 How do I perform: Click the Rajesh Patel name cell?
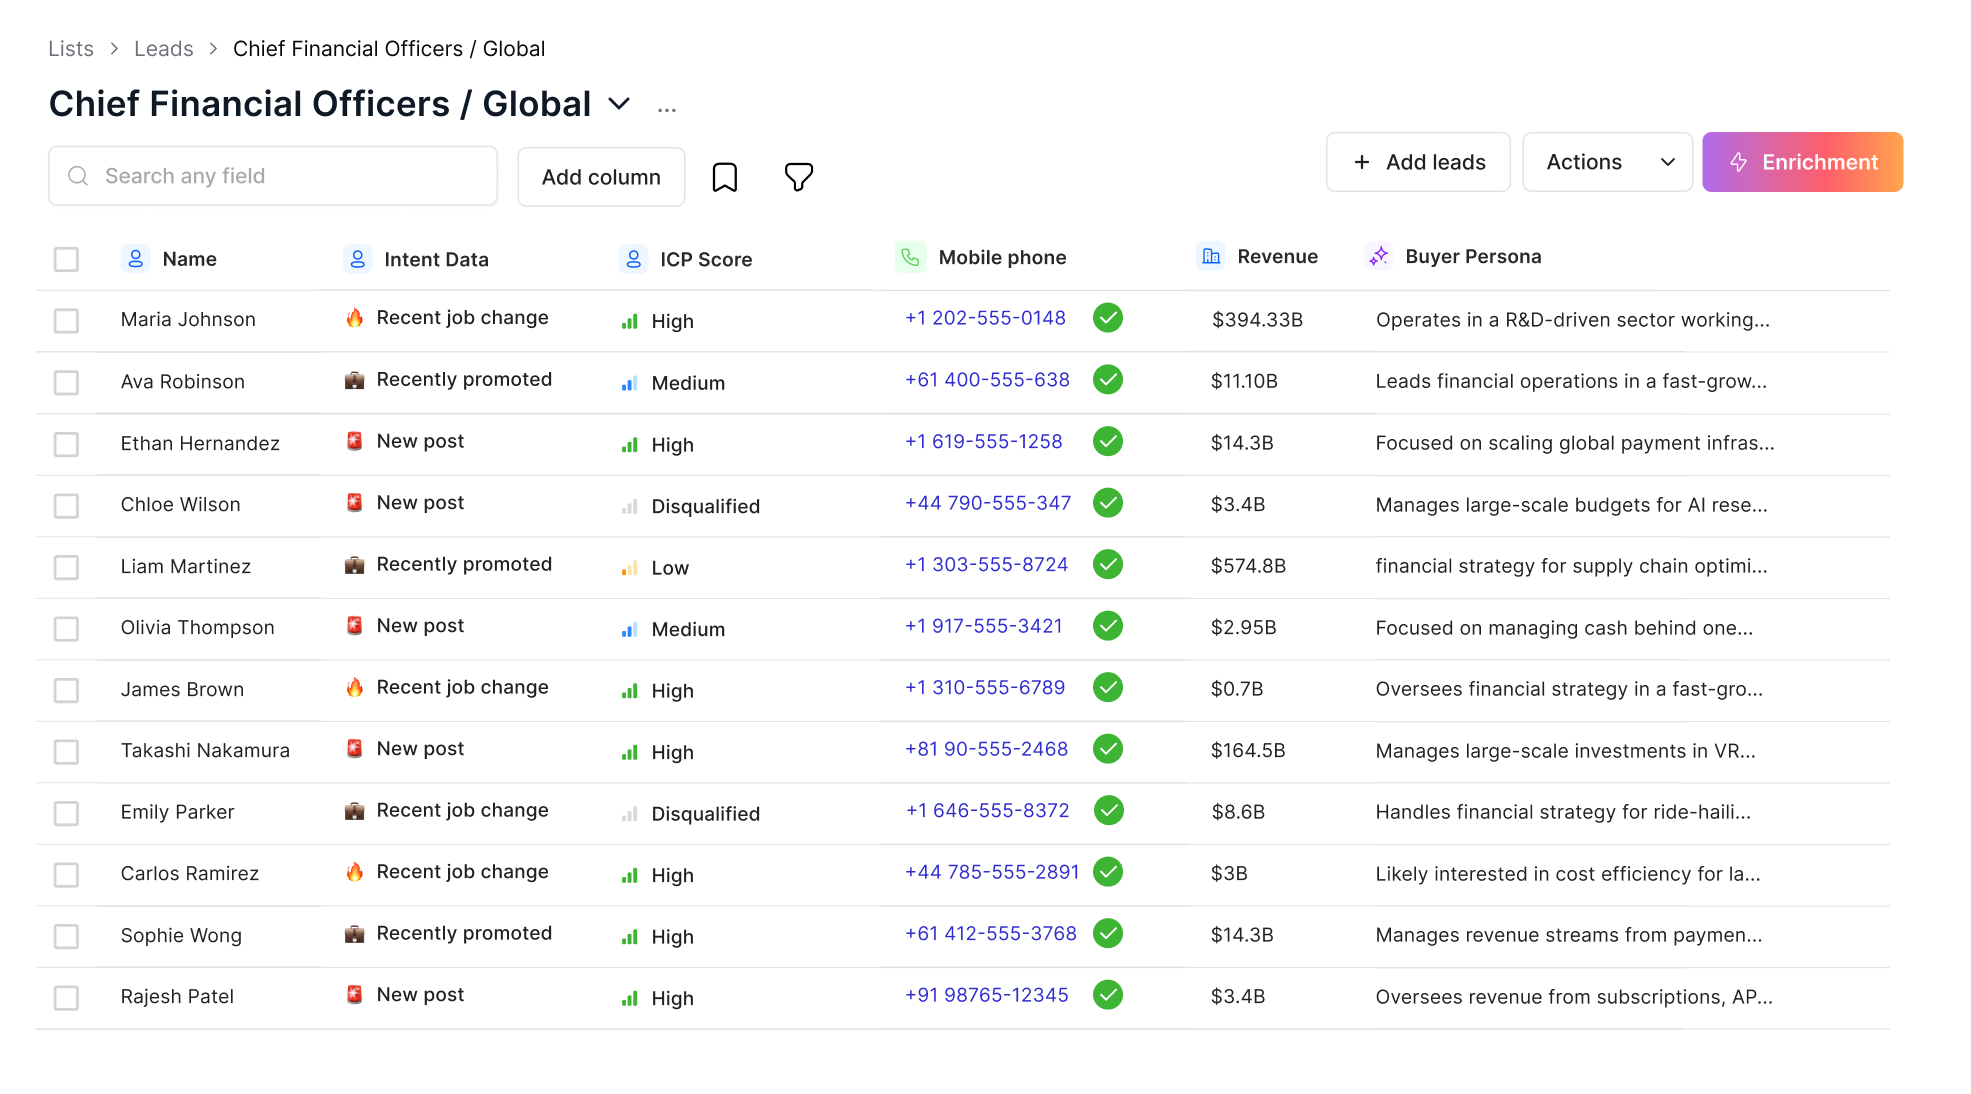177,997
